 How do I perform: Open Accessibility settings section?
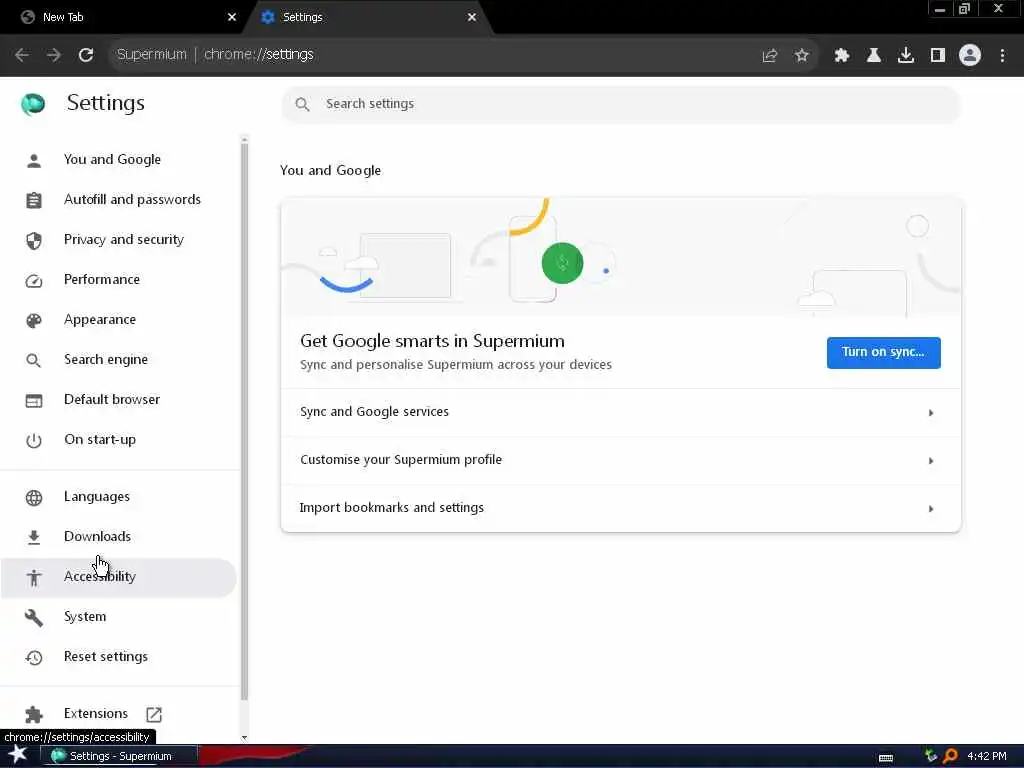(x=118, y=577)
